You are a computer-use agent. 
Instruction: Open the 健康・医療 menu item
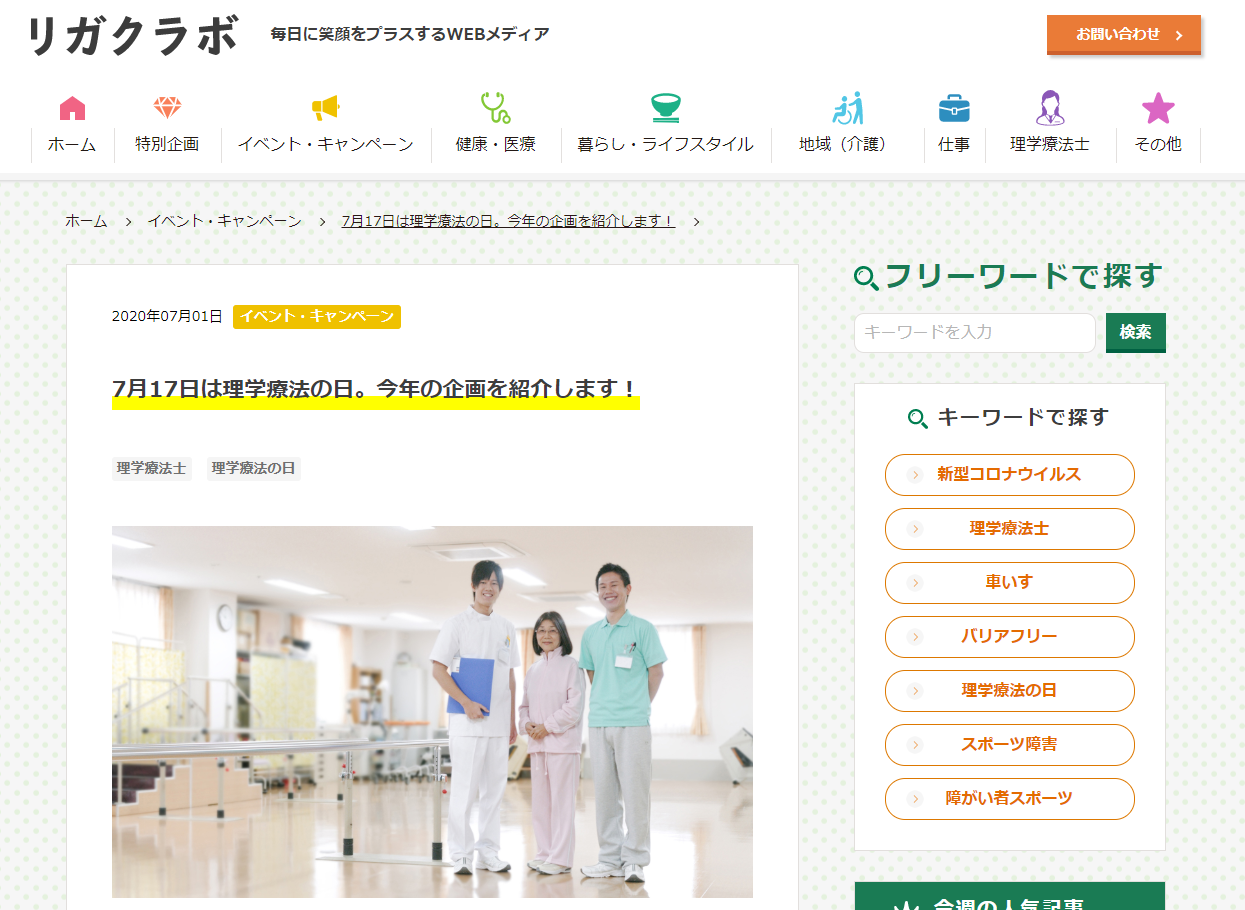click(x=496, y=144)
